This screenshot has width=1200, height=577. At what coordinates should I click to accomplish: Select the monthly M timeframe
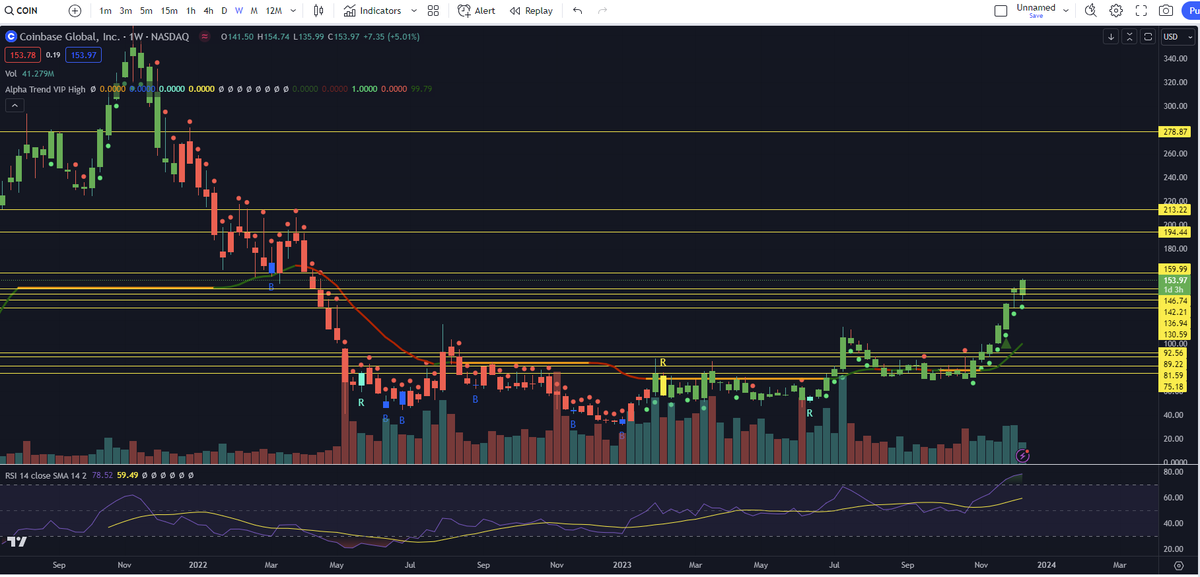tap(254, 10)
